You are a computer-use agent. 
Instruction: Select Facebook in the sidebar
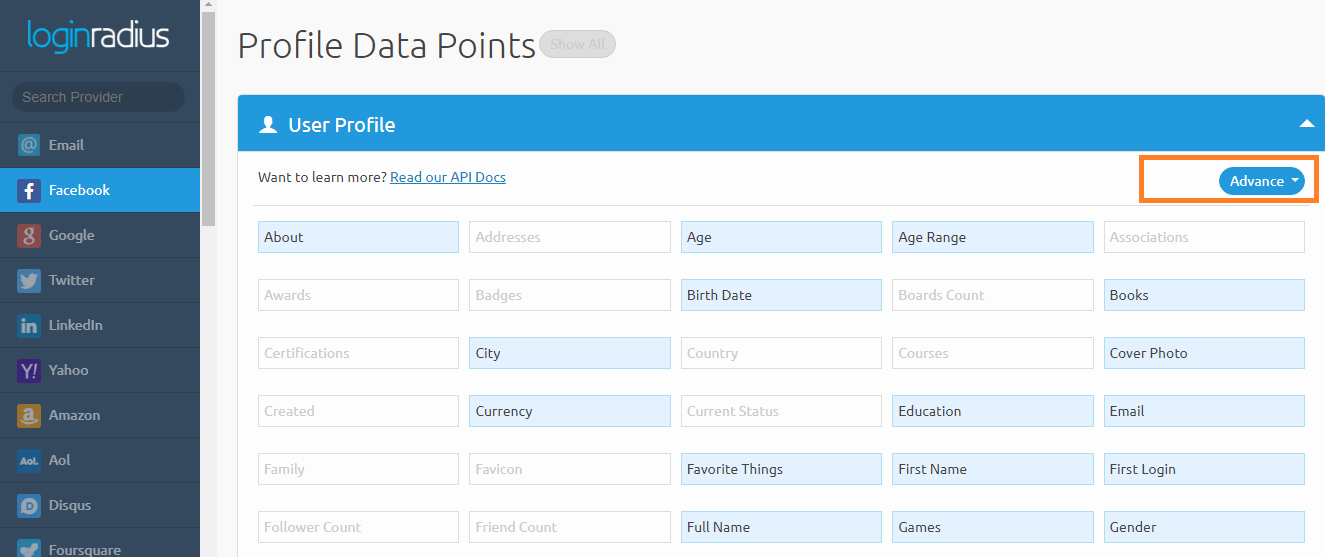(100, 190)
